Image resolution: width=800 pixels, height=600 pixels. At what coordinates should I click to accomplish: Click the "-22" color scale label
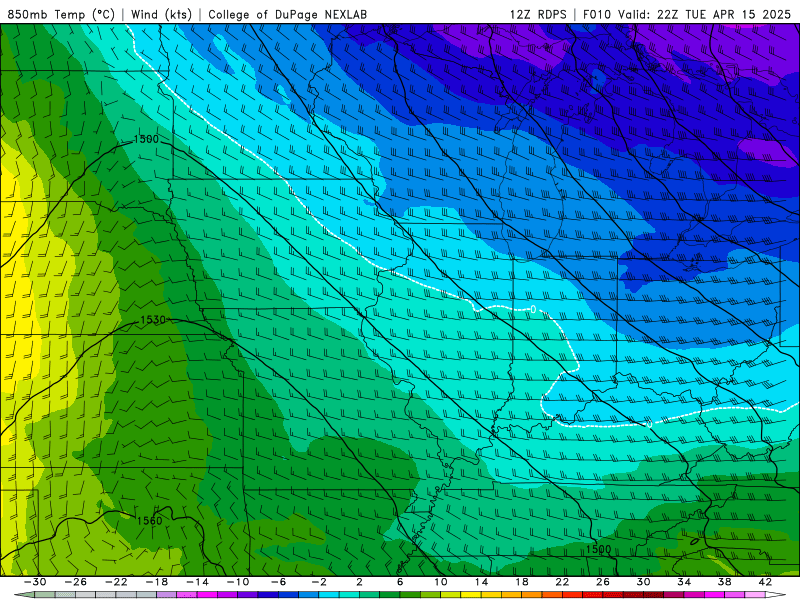point(116,582)
